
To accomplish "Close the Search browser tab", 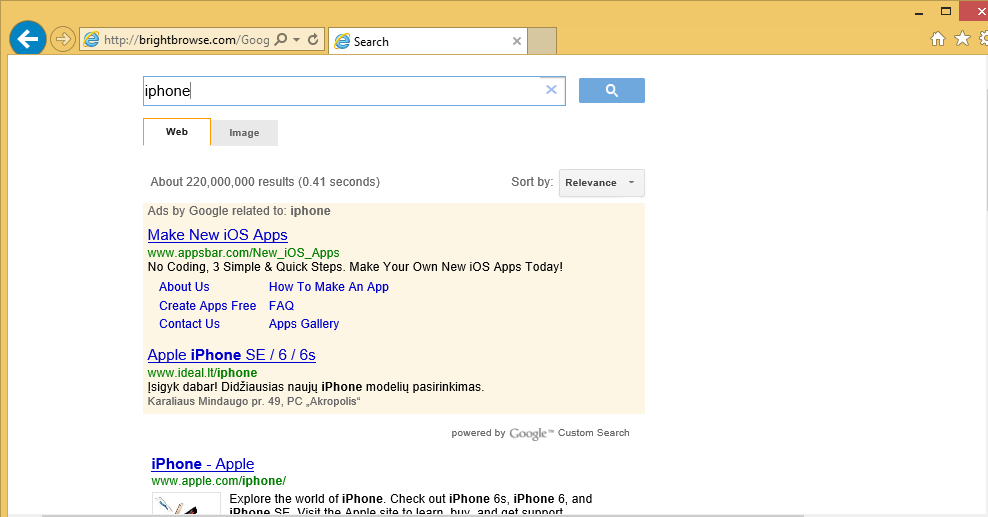I will pos(517,41).
